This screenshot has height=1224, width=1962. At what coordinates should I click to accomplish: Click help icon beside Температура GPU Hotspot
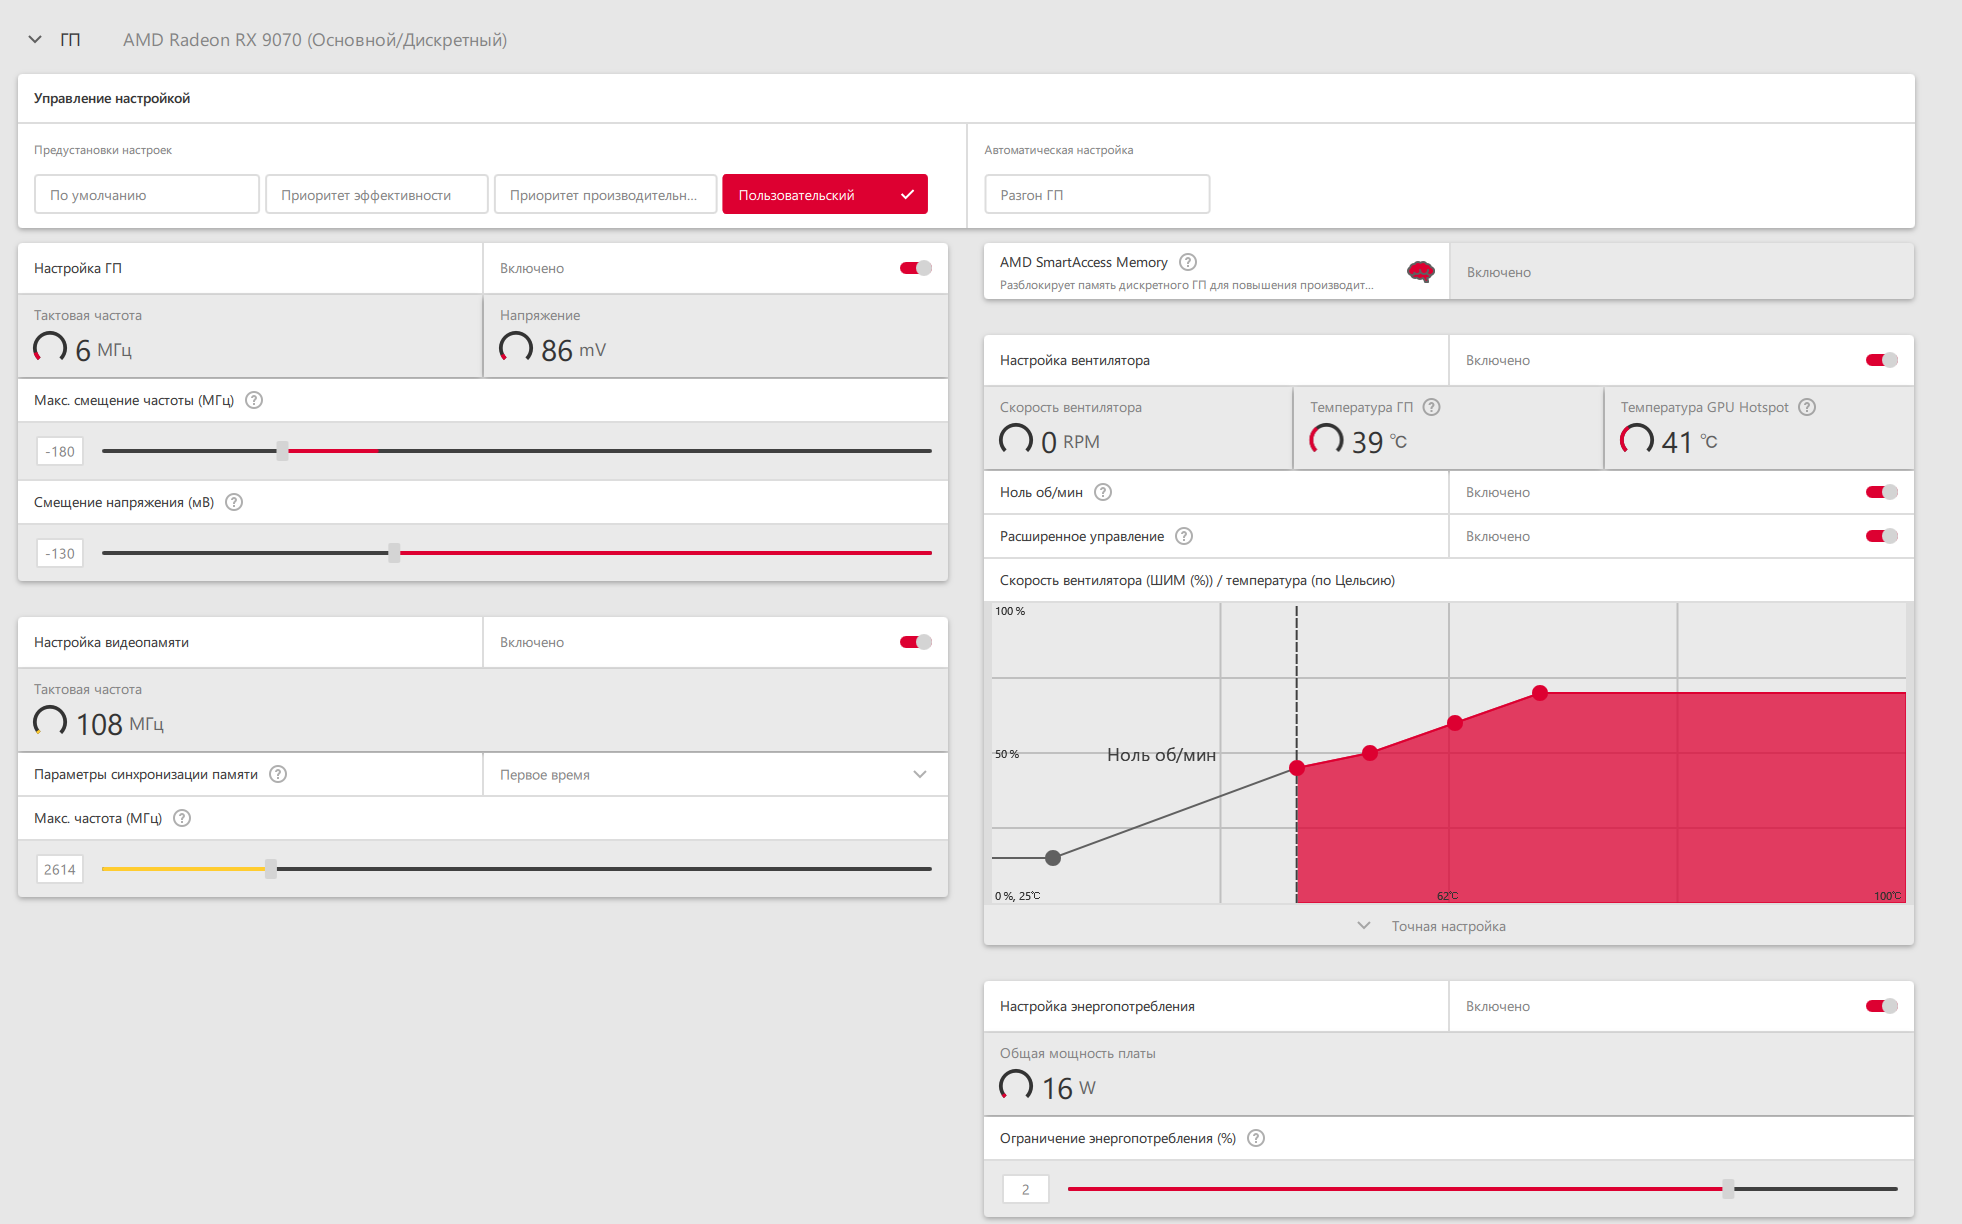click(1807, 407)
